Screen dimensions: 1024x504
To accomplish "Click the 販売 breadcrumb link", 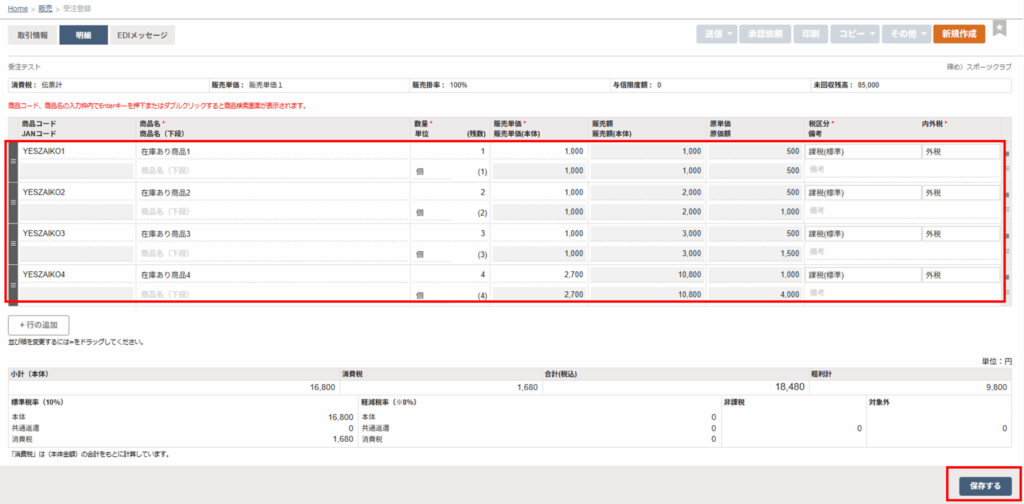I will tap(46, 8).
